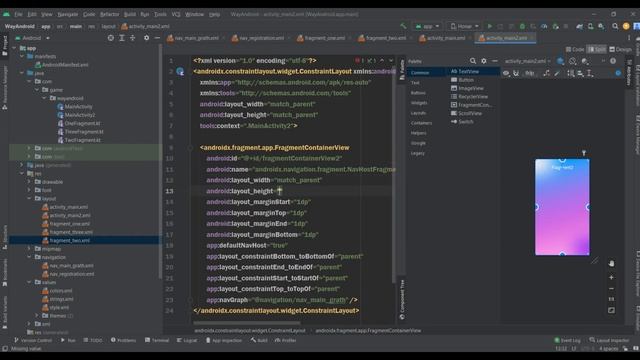Viewport: 640px width, 360px height.
Task: Open the Honar device selector dropdown
Action: click(x=464, y=26)
